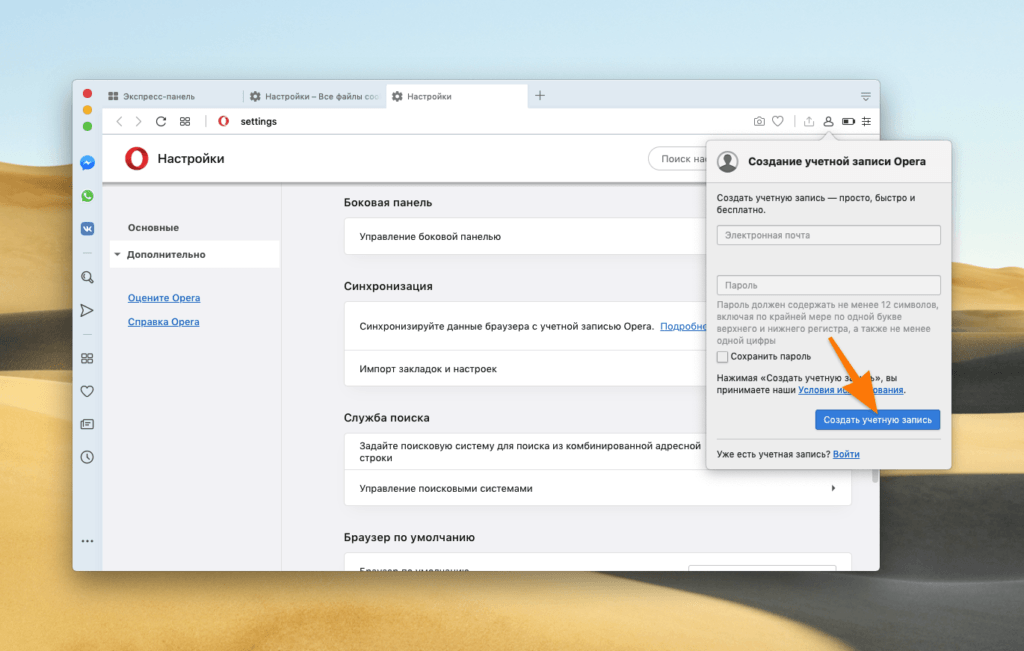This screenshot has width=1024, height=651.
Task: Click the Боковая панель heading
Action: point(388,202)
